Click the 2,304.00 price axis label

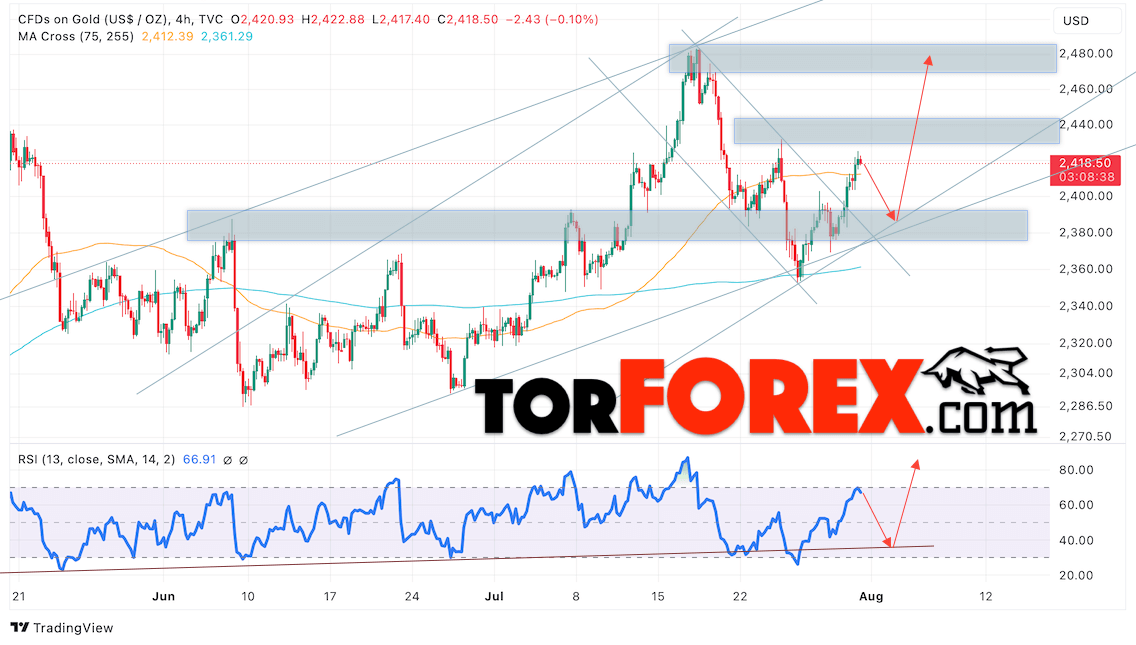tap(1085, 373)
